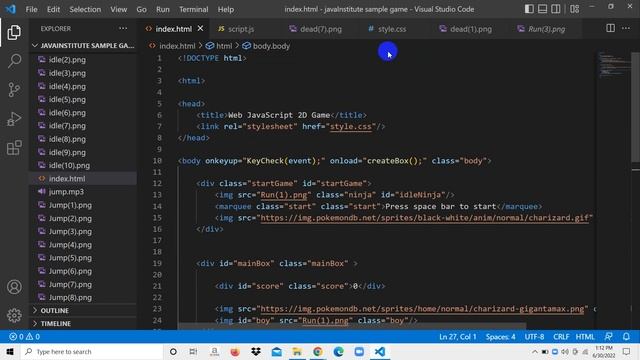The height and width of the screenshot is (360, 640).
Task: Open the Run menu
Action: pos(162,9)
